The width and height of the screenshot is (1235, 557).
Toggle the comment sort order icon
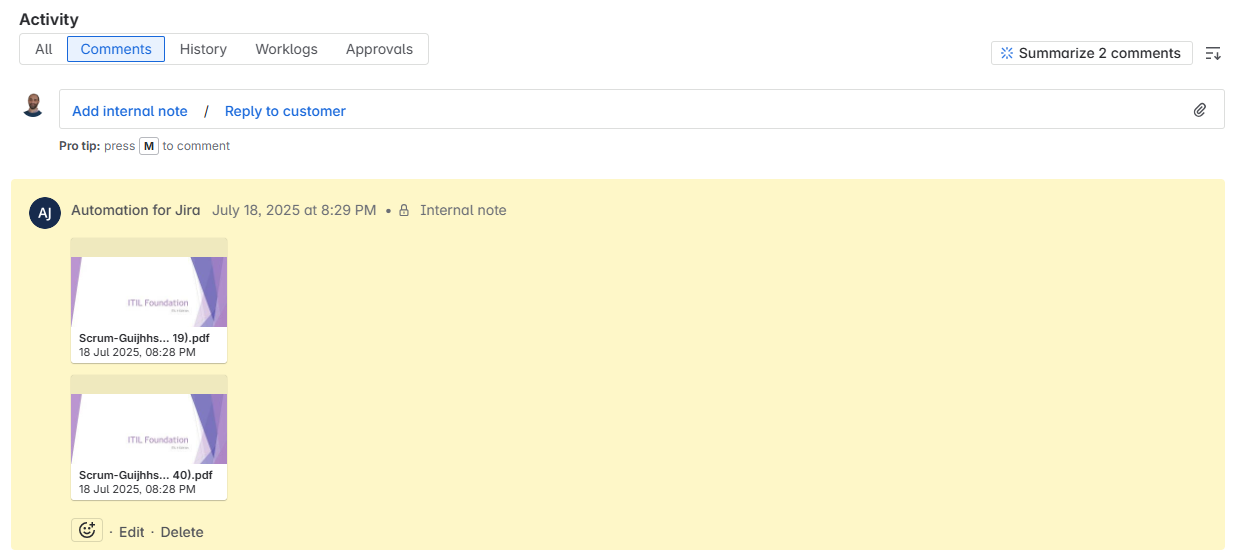coord(1213,53)
